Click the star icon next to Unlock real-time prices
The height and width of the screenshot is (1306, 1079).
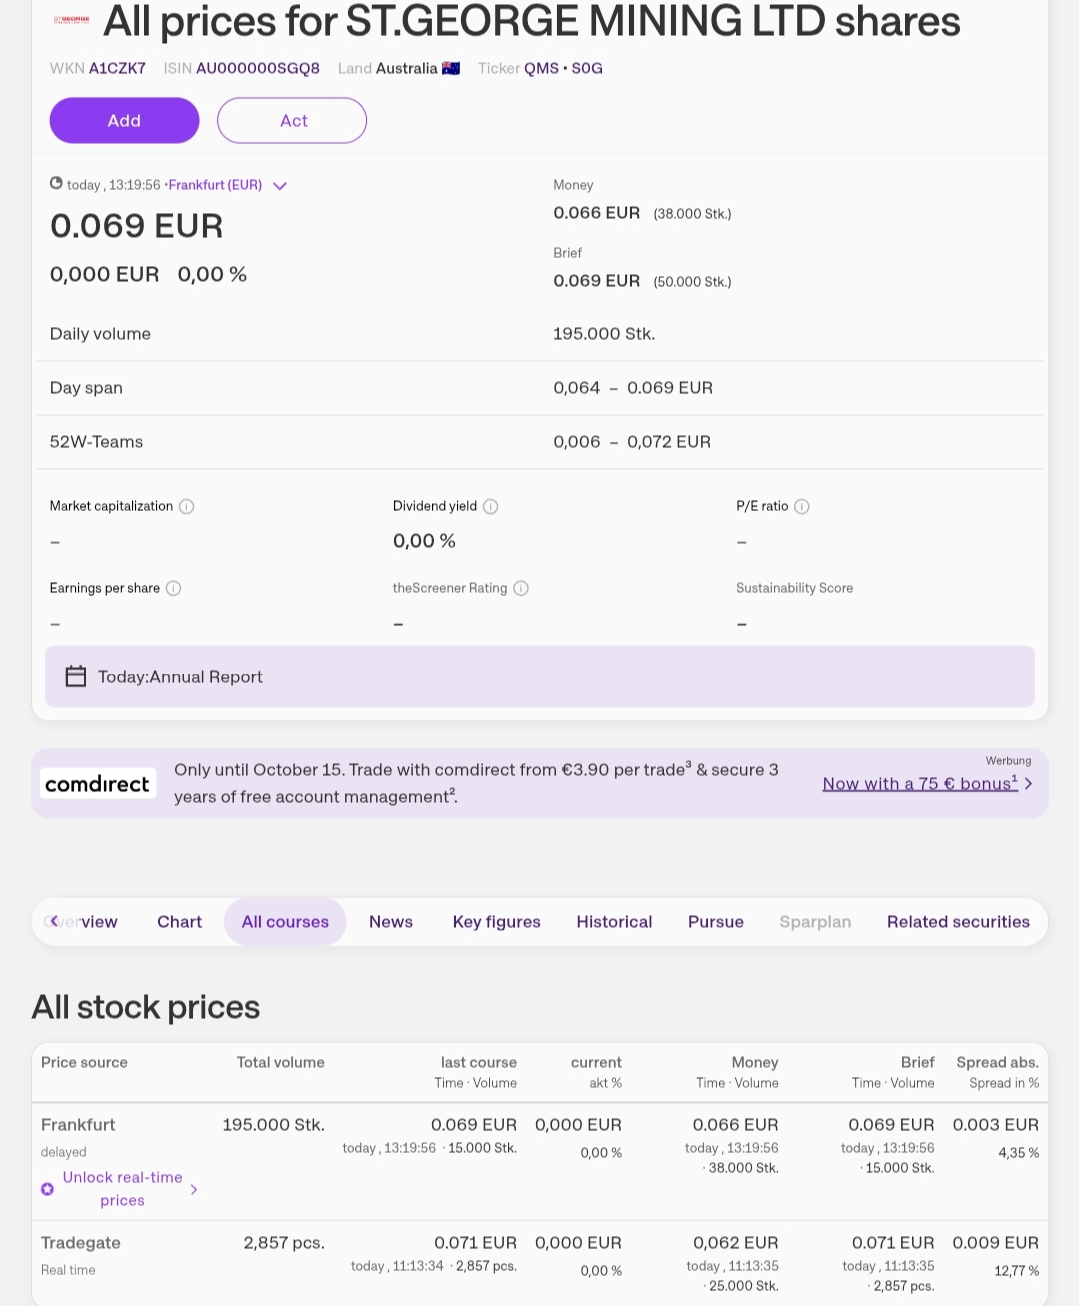pyautogui.click(x=47, y=1189)
